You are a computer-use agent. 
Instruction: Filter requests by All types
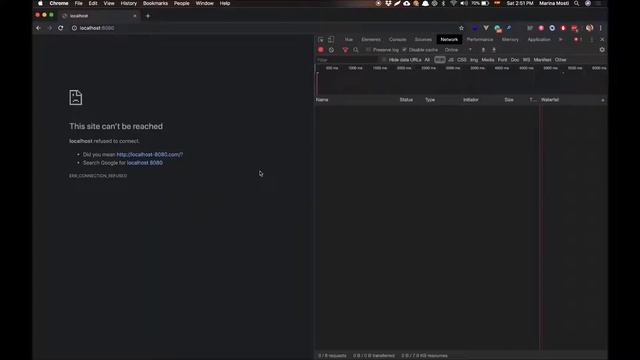point(427,60)
